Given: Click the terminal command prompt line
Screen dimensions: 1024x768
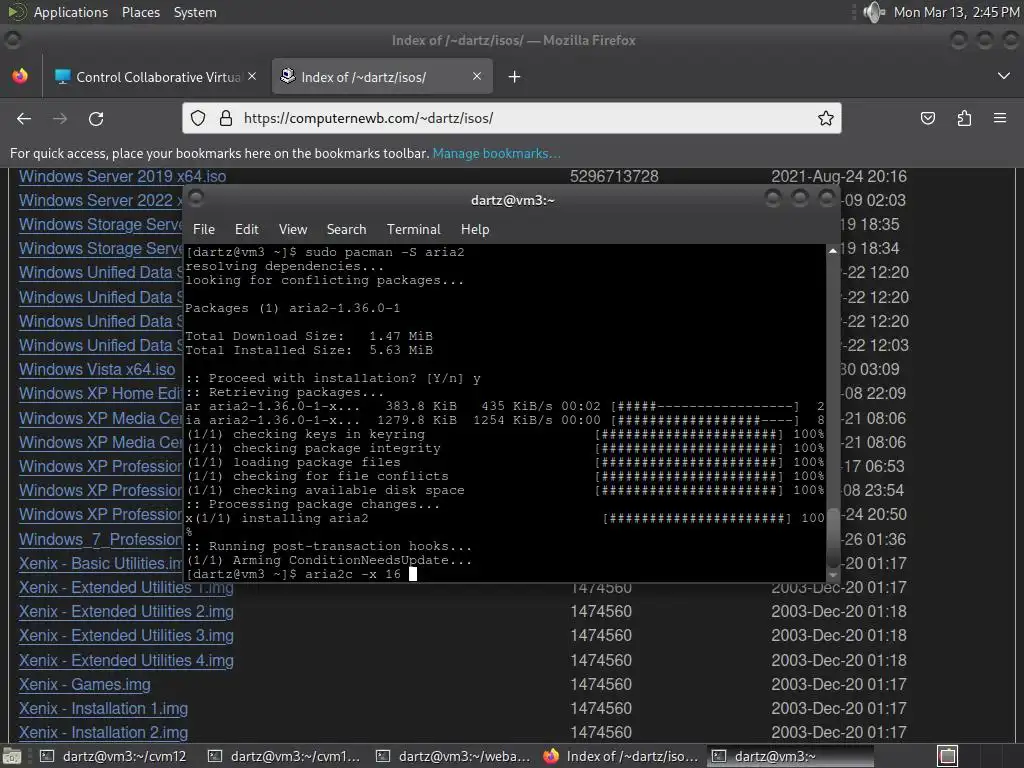Looking at the screenshot, I should click(x=301, y=574).
